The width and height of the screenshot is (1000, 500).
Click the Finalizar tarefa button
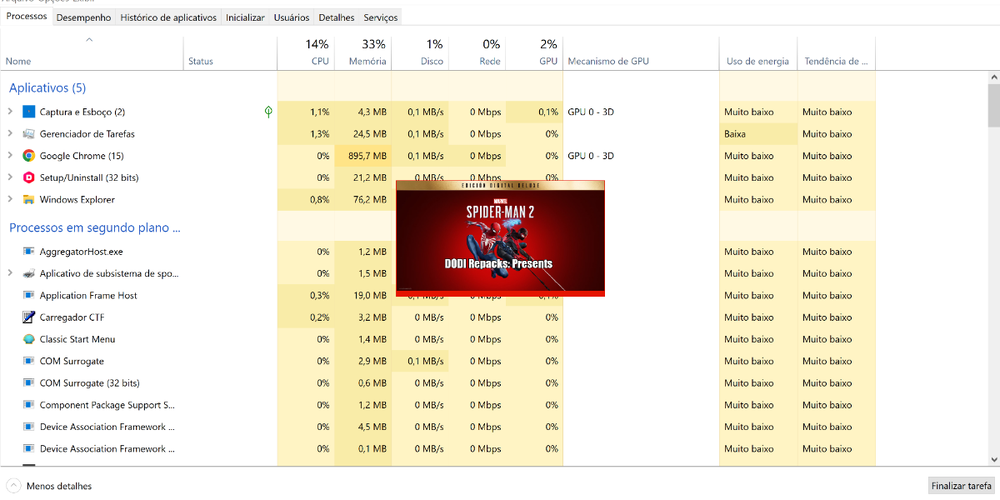960,486
